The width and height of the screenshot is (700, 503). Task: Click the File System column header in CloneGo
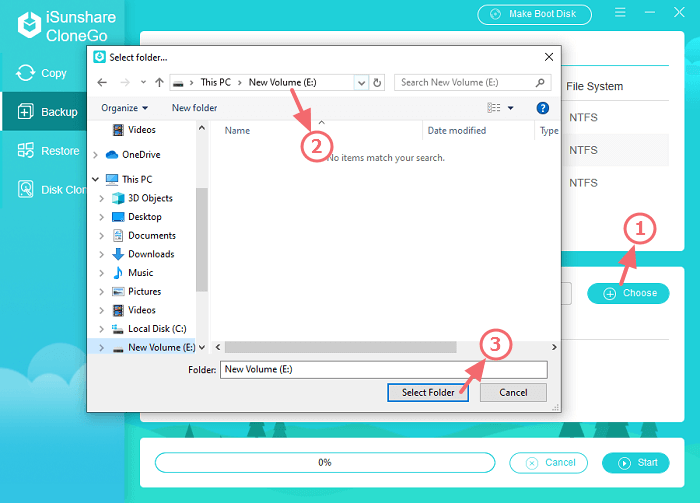pos(595,87)
